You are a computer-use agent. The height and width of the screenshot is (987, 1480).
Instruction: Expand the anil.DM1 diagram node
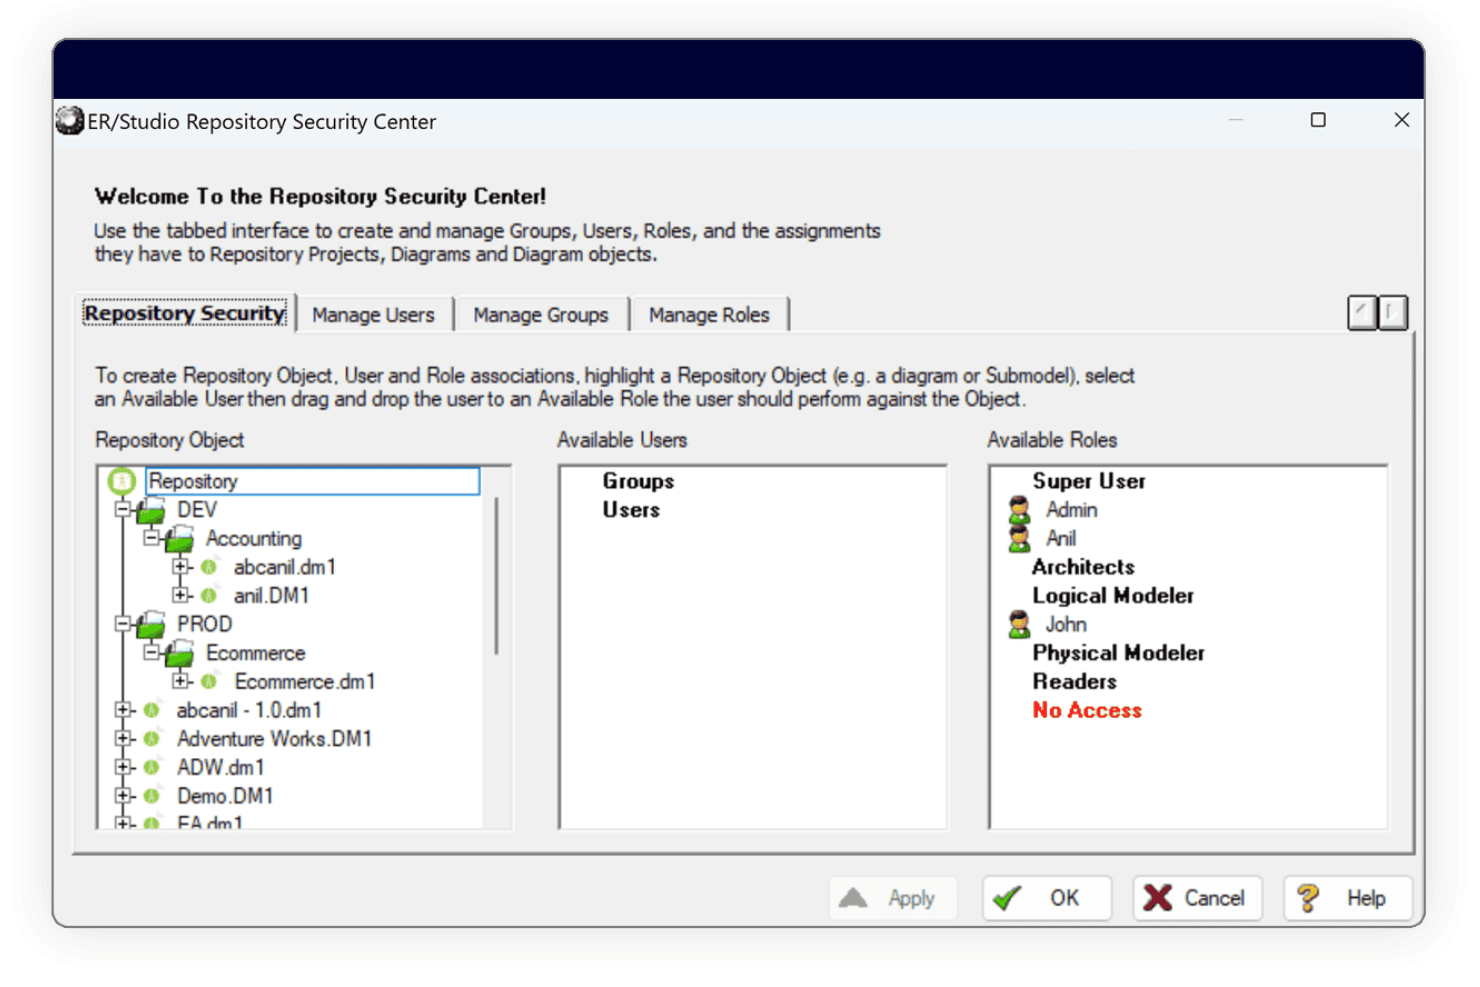click(x=180, y=595)
